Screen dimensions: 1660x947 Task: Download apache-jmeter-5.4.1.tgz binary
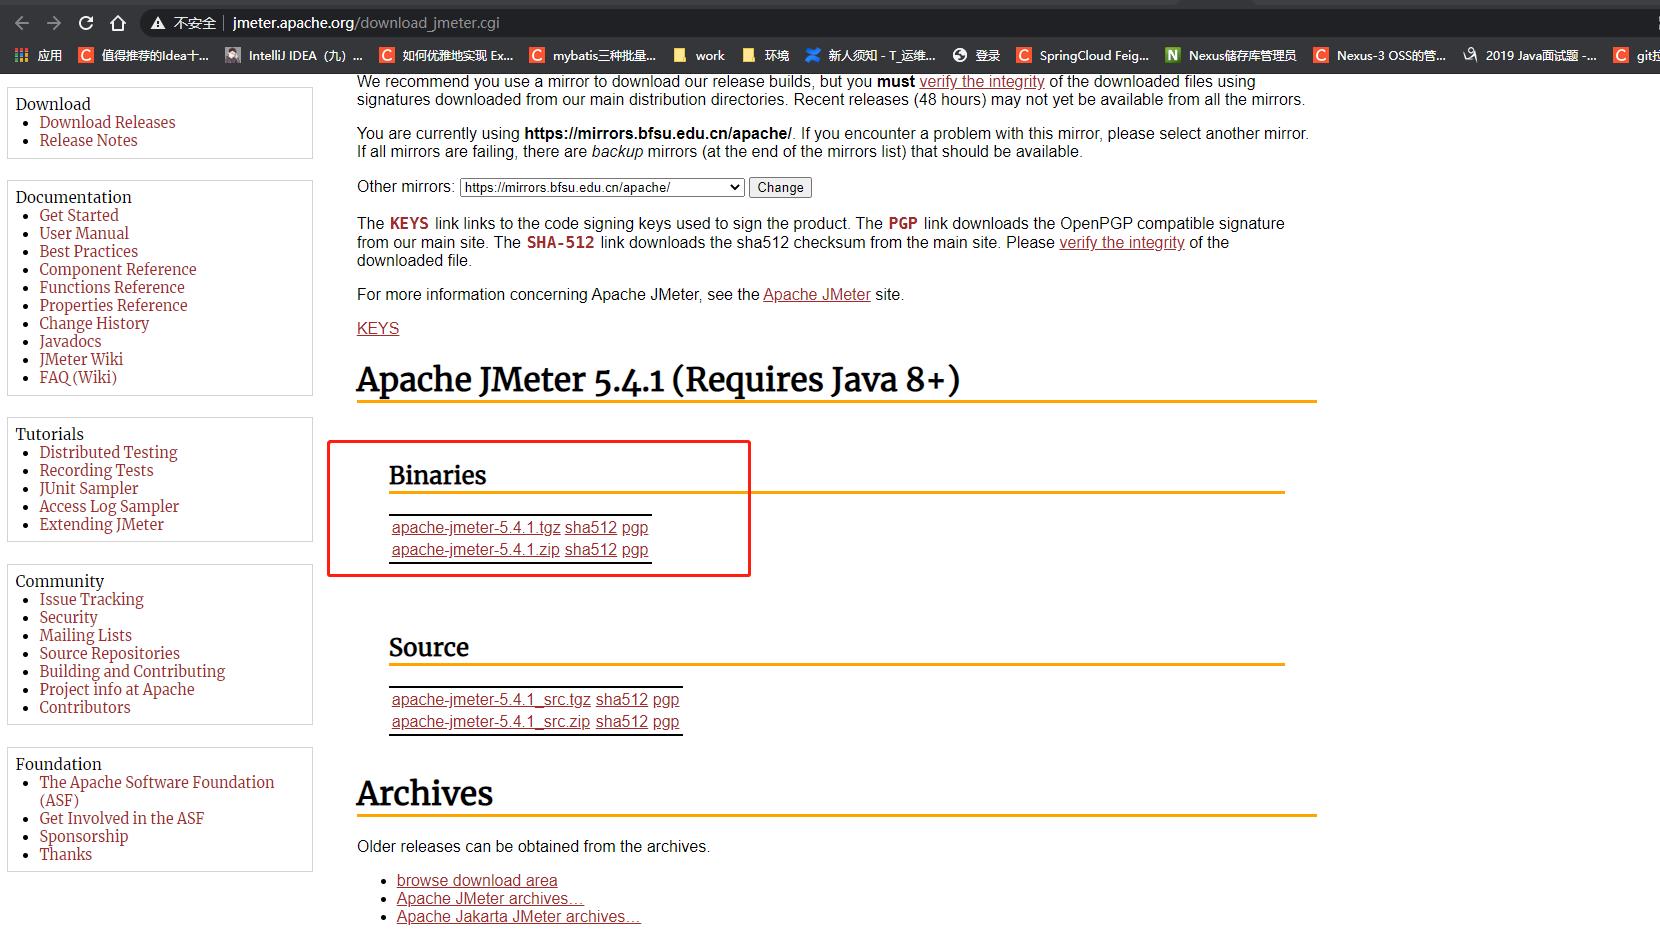tap(476, 527)
